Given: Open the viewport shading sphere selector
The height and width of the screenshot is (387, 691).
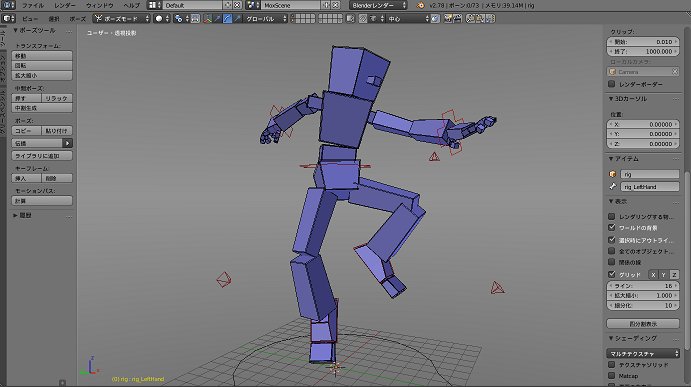Looking at the screenshot, I should pos(162,19).
